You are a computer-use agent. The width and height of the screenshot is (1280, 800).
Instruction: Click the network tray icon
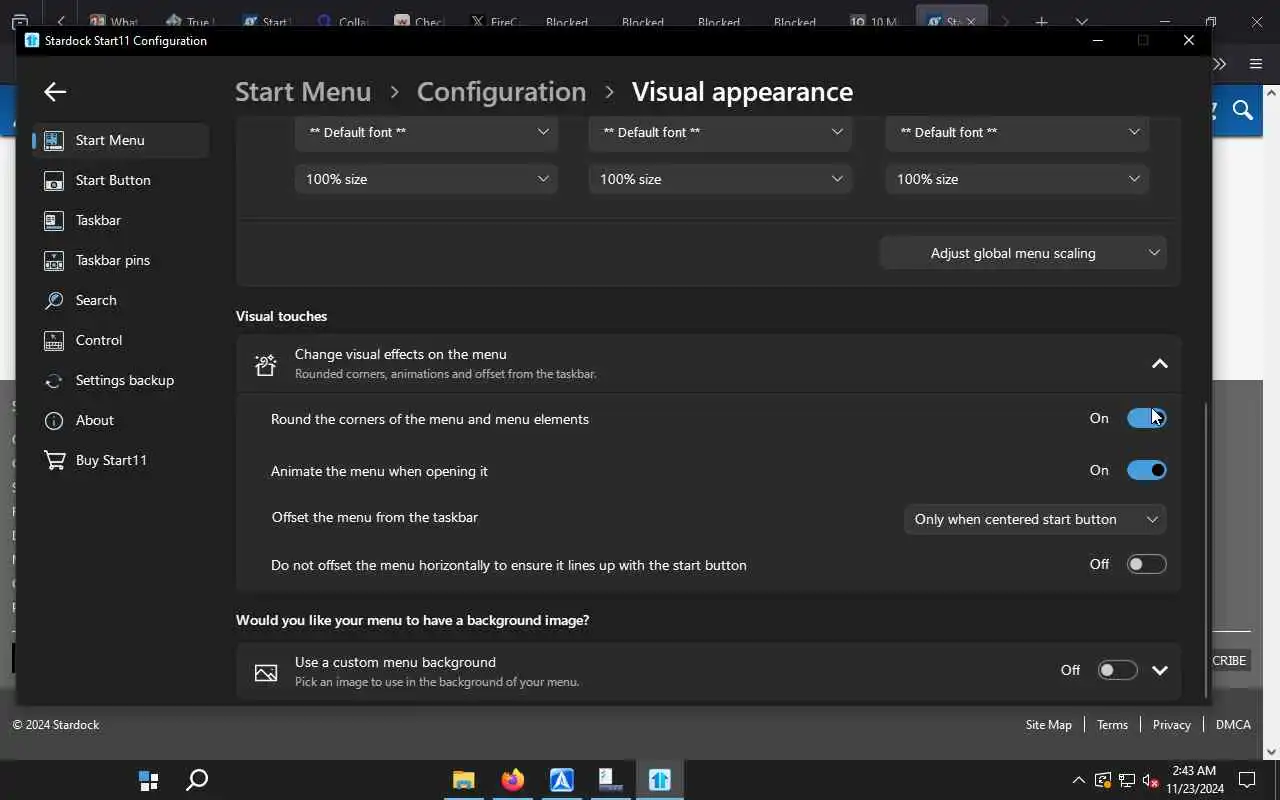tap(1127, 780)
